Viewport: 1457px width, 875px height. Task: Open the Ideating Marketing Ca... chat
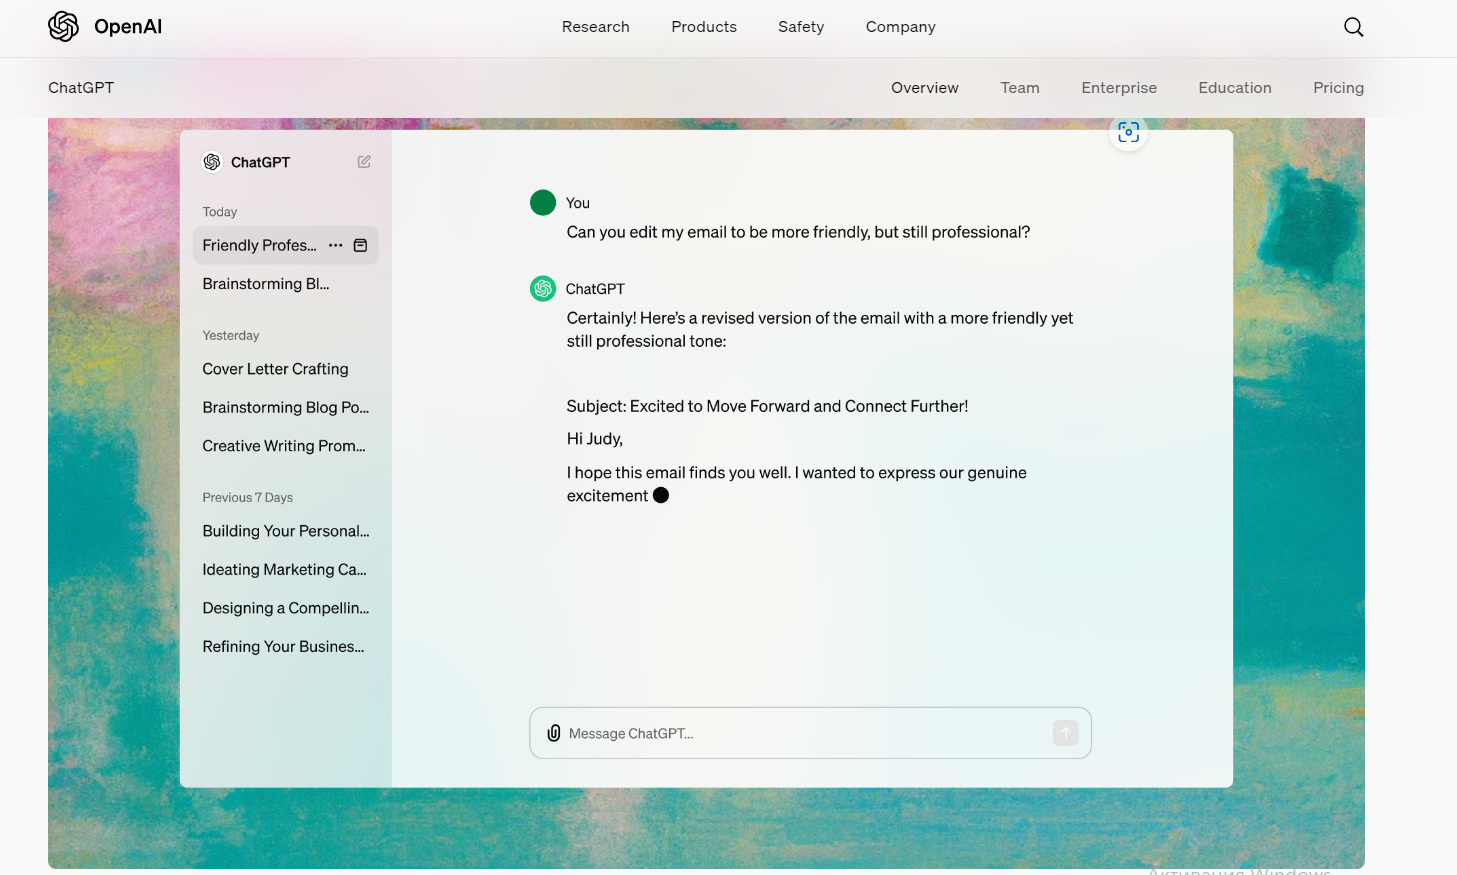285,570
